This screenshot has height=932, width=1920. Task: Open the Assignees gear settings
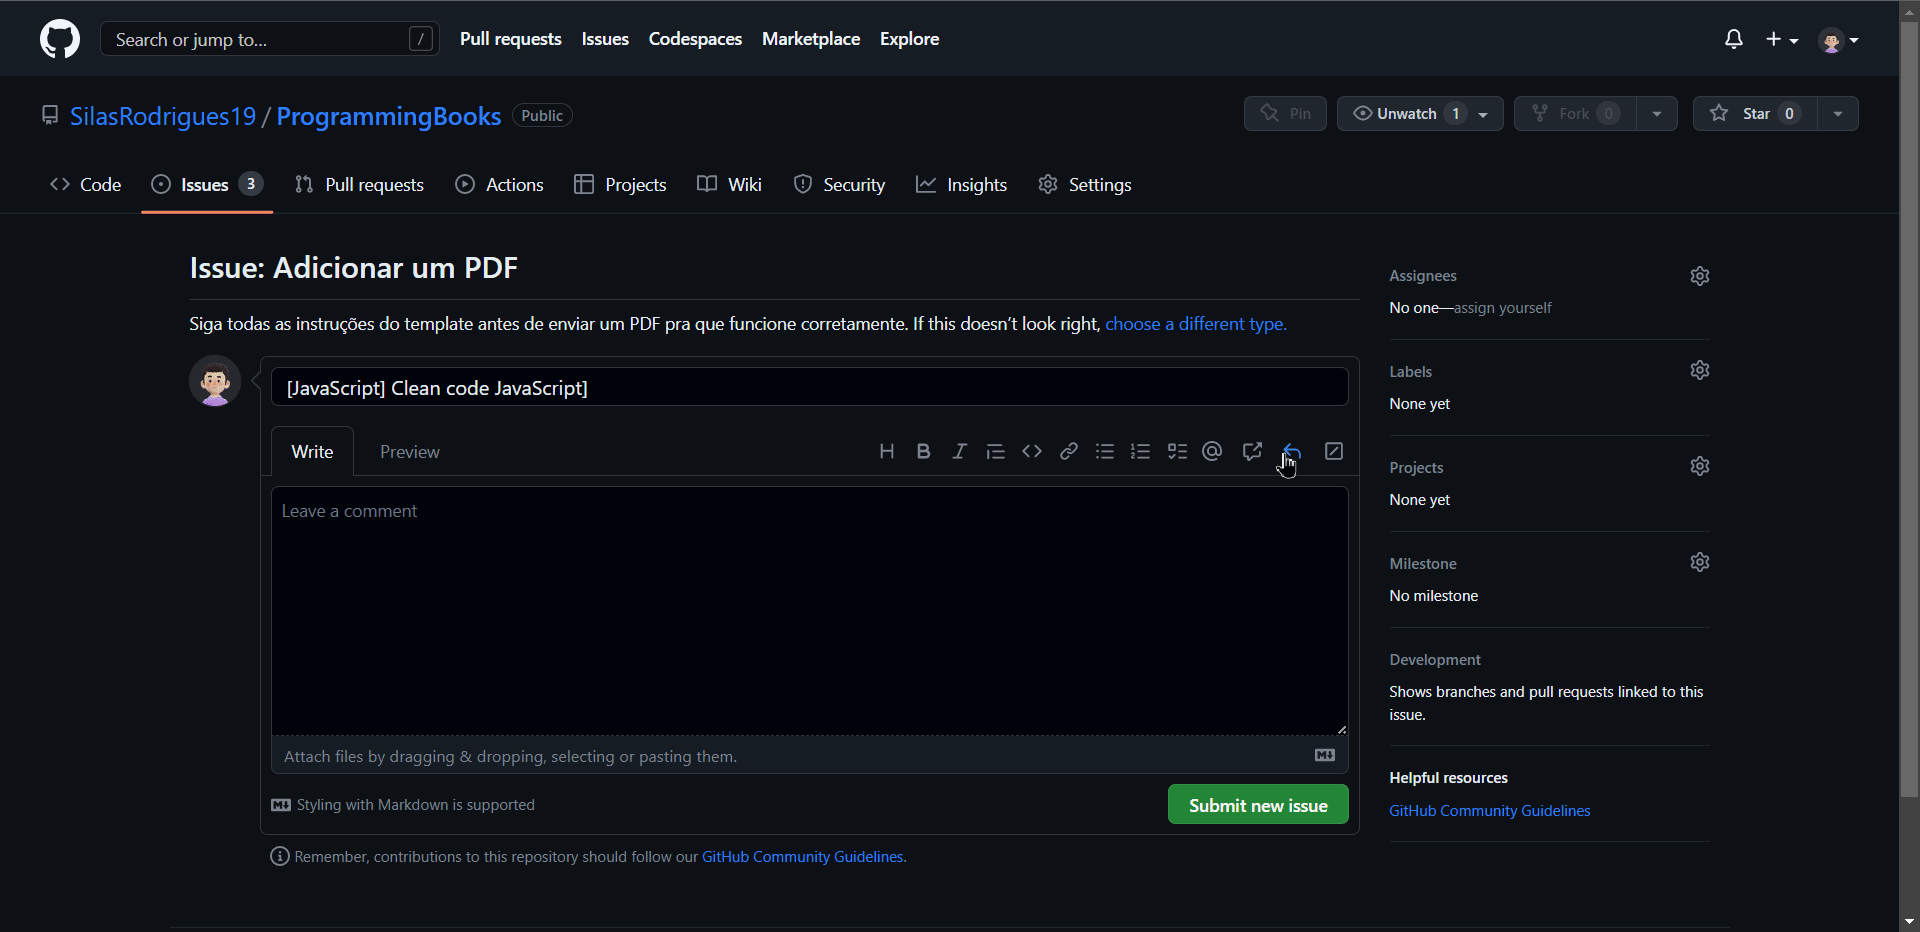1700,276
